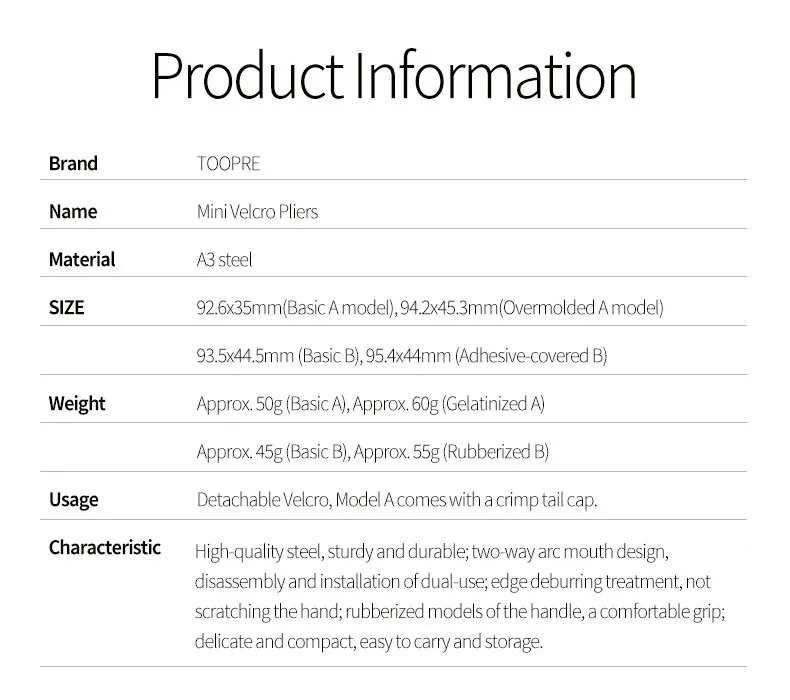790x700 pixels.
Task: Select the SIZE label
Action: [x=67, y=307]
